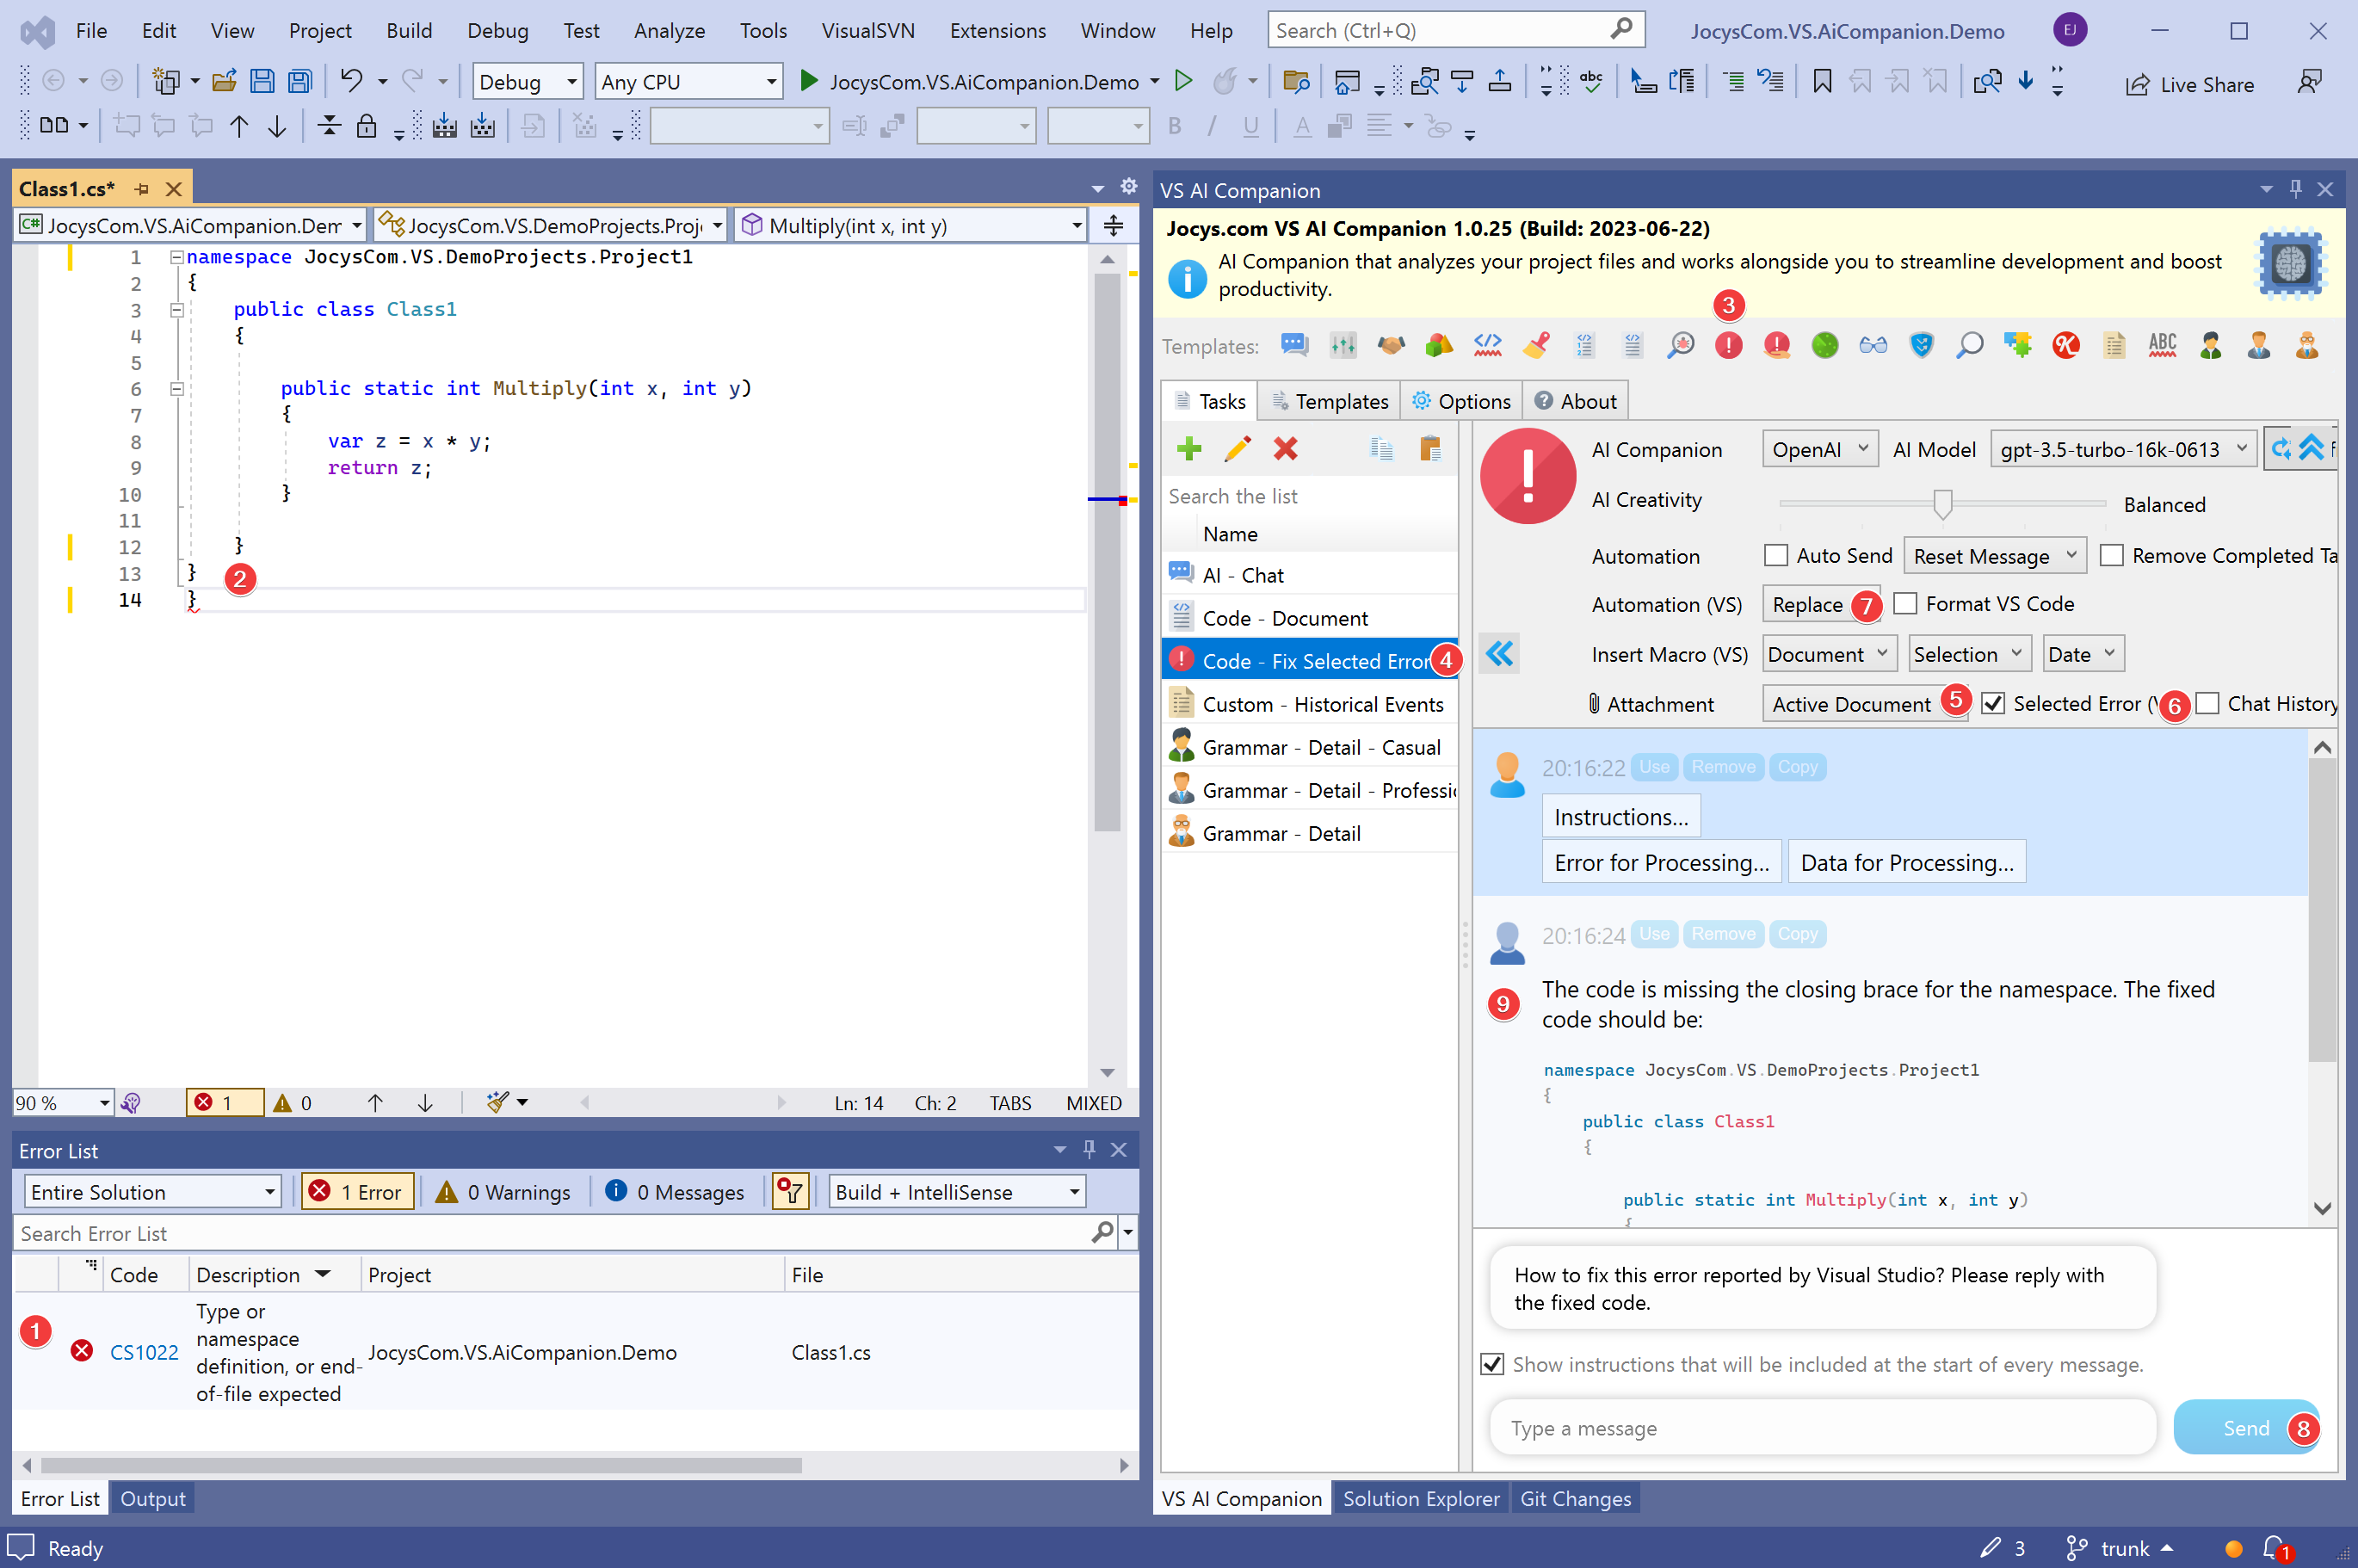Viewport: 2358px width, 1568px height.
Task: Click the blue shield template icon
Action: (1921, 346)
